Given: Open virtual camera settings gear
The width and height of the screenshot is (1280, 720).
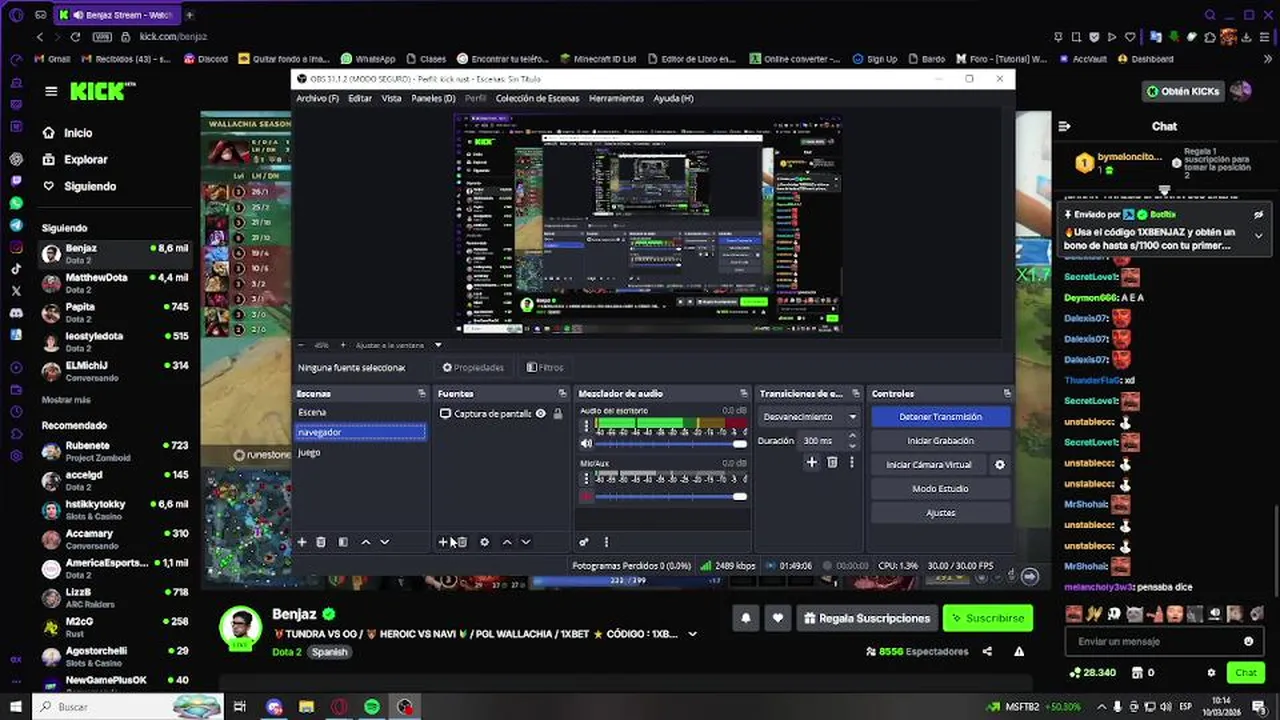Looking at the screenshot, I should (999, 465).
